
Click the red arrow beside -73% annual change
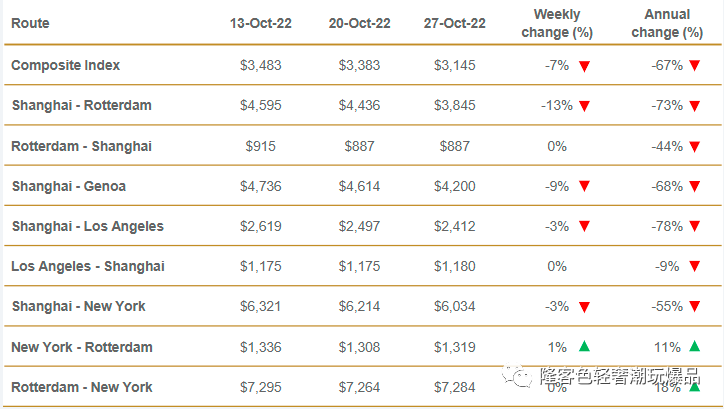click(x=694, y=107)
